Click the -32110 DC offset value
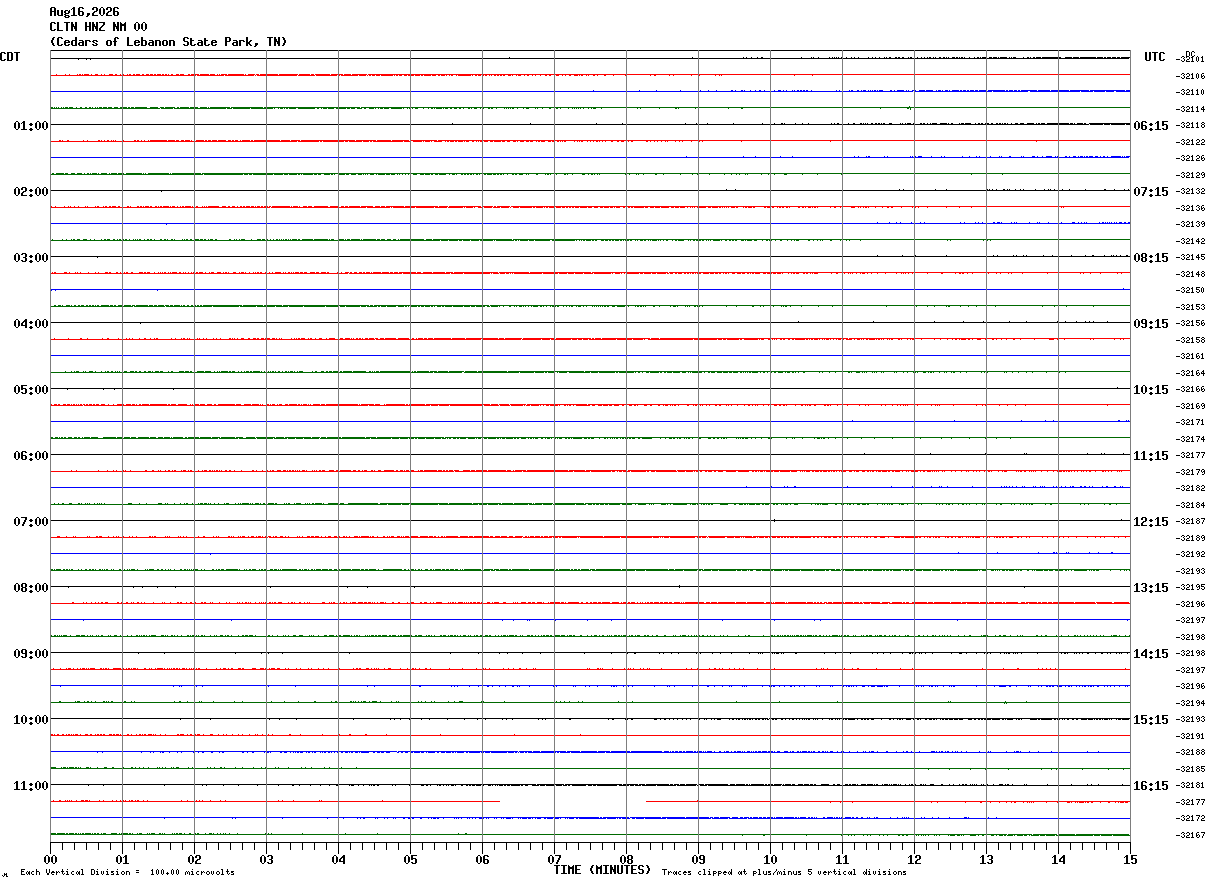This screenshot has width=1210, height=886. pos(1191,92)
